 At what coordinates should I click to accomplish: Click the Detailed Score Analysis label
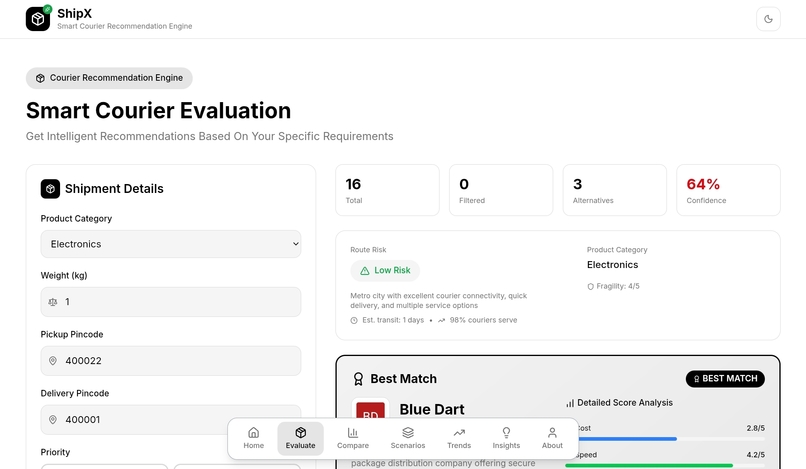click(625, 403)
